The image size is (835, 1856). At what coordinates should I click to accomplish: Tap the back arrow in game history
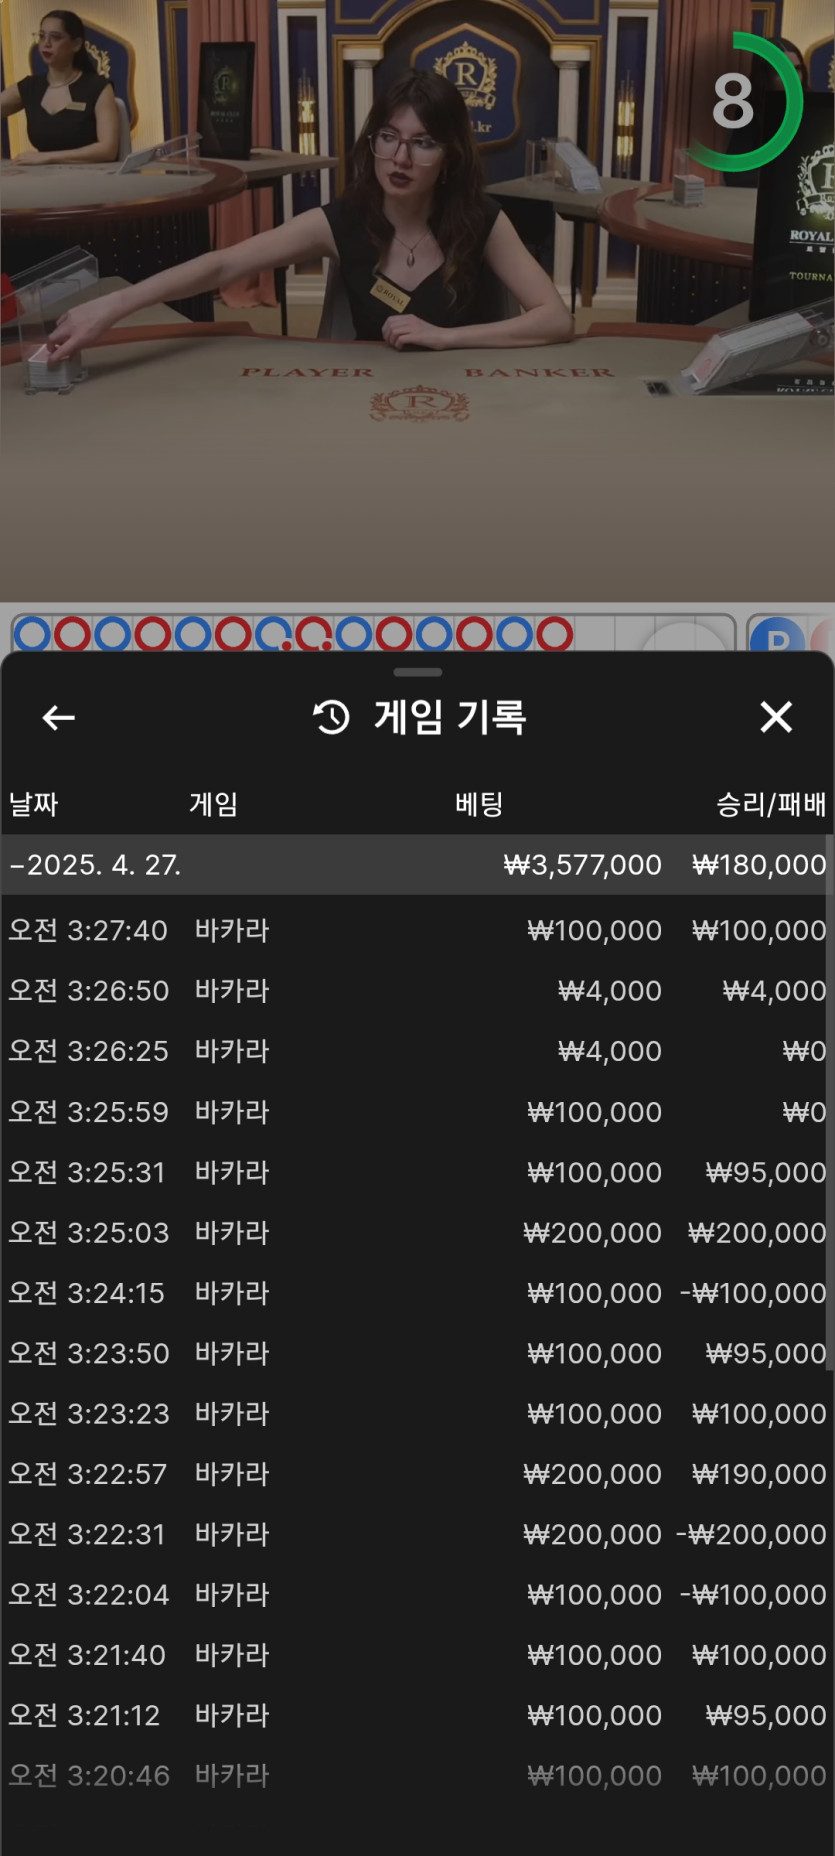click(x=59, y=717)
